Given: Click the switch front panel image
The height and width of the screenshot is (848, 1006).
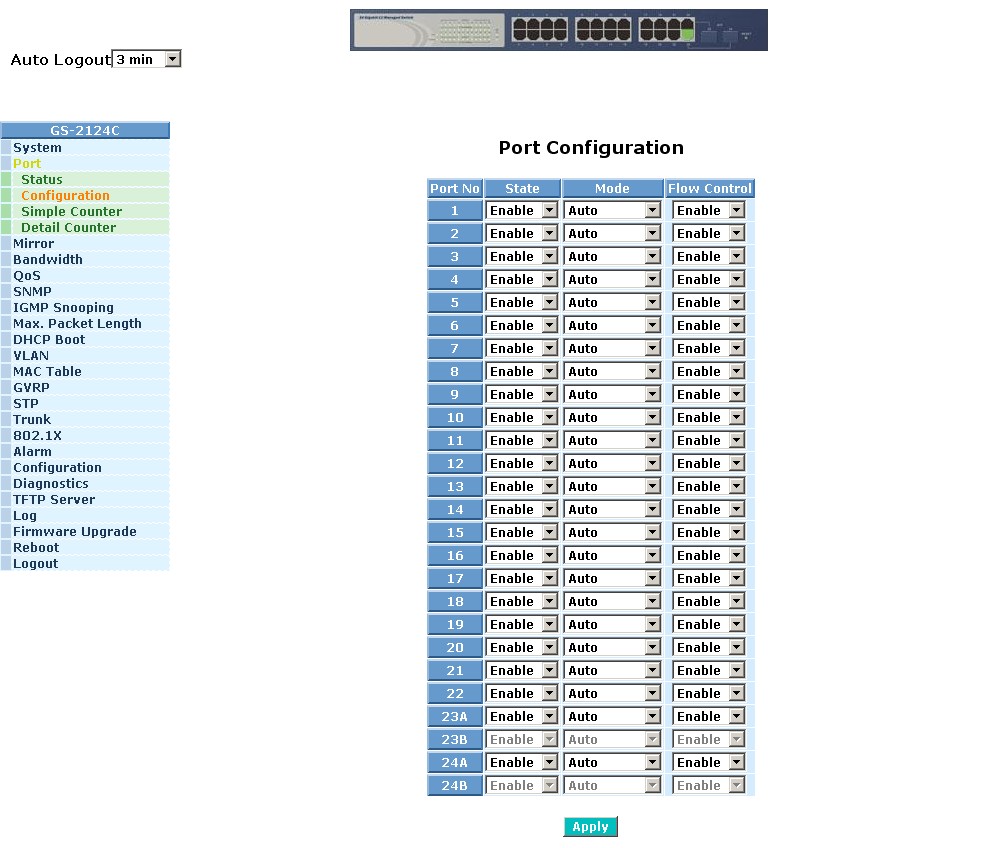Looking at the screenshot, I should click(x=558, y=30).
